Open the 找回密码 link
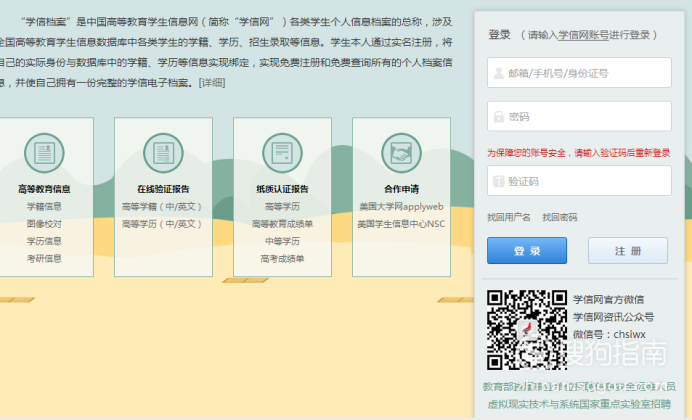Screen dimensions: 692x420 (560, 217)
